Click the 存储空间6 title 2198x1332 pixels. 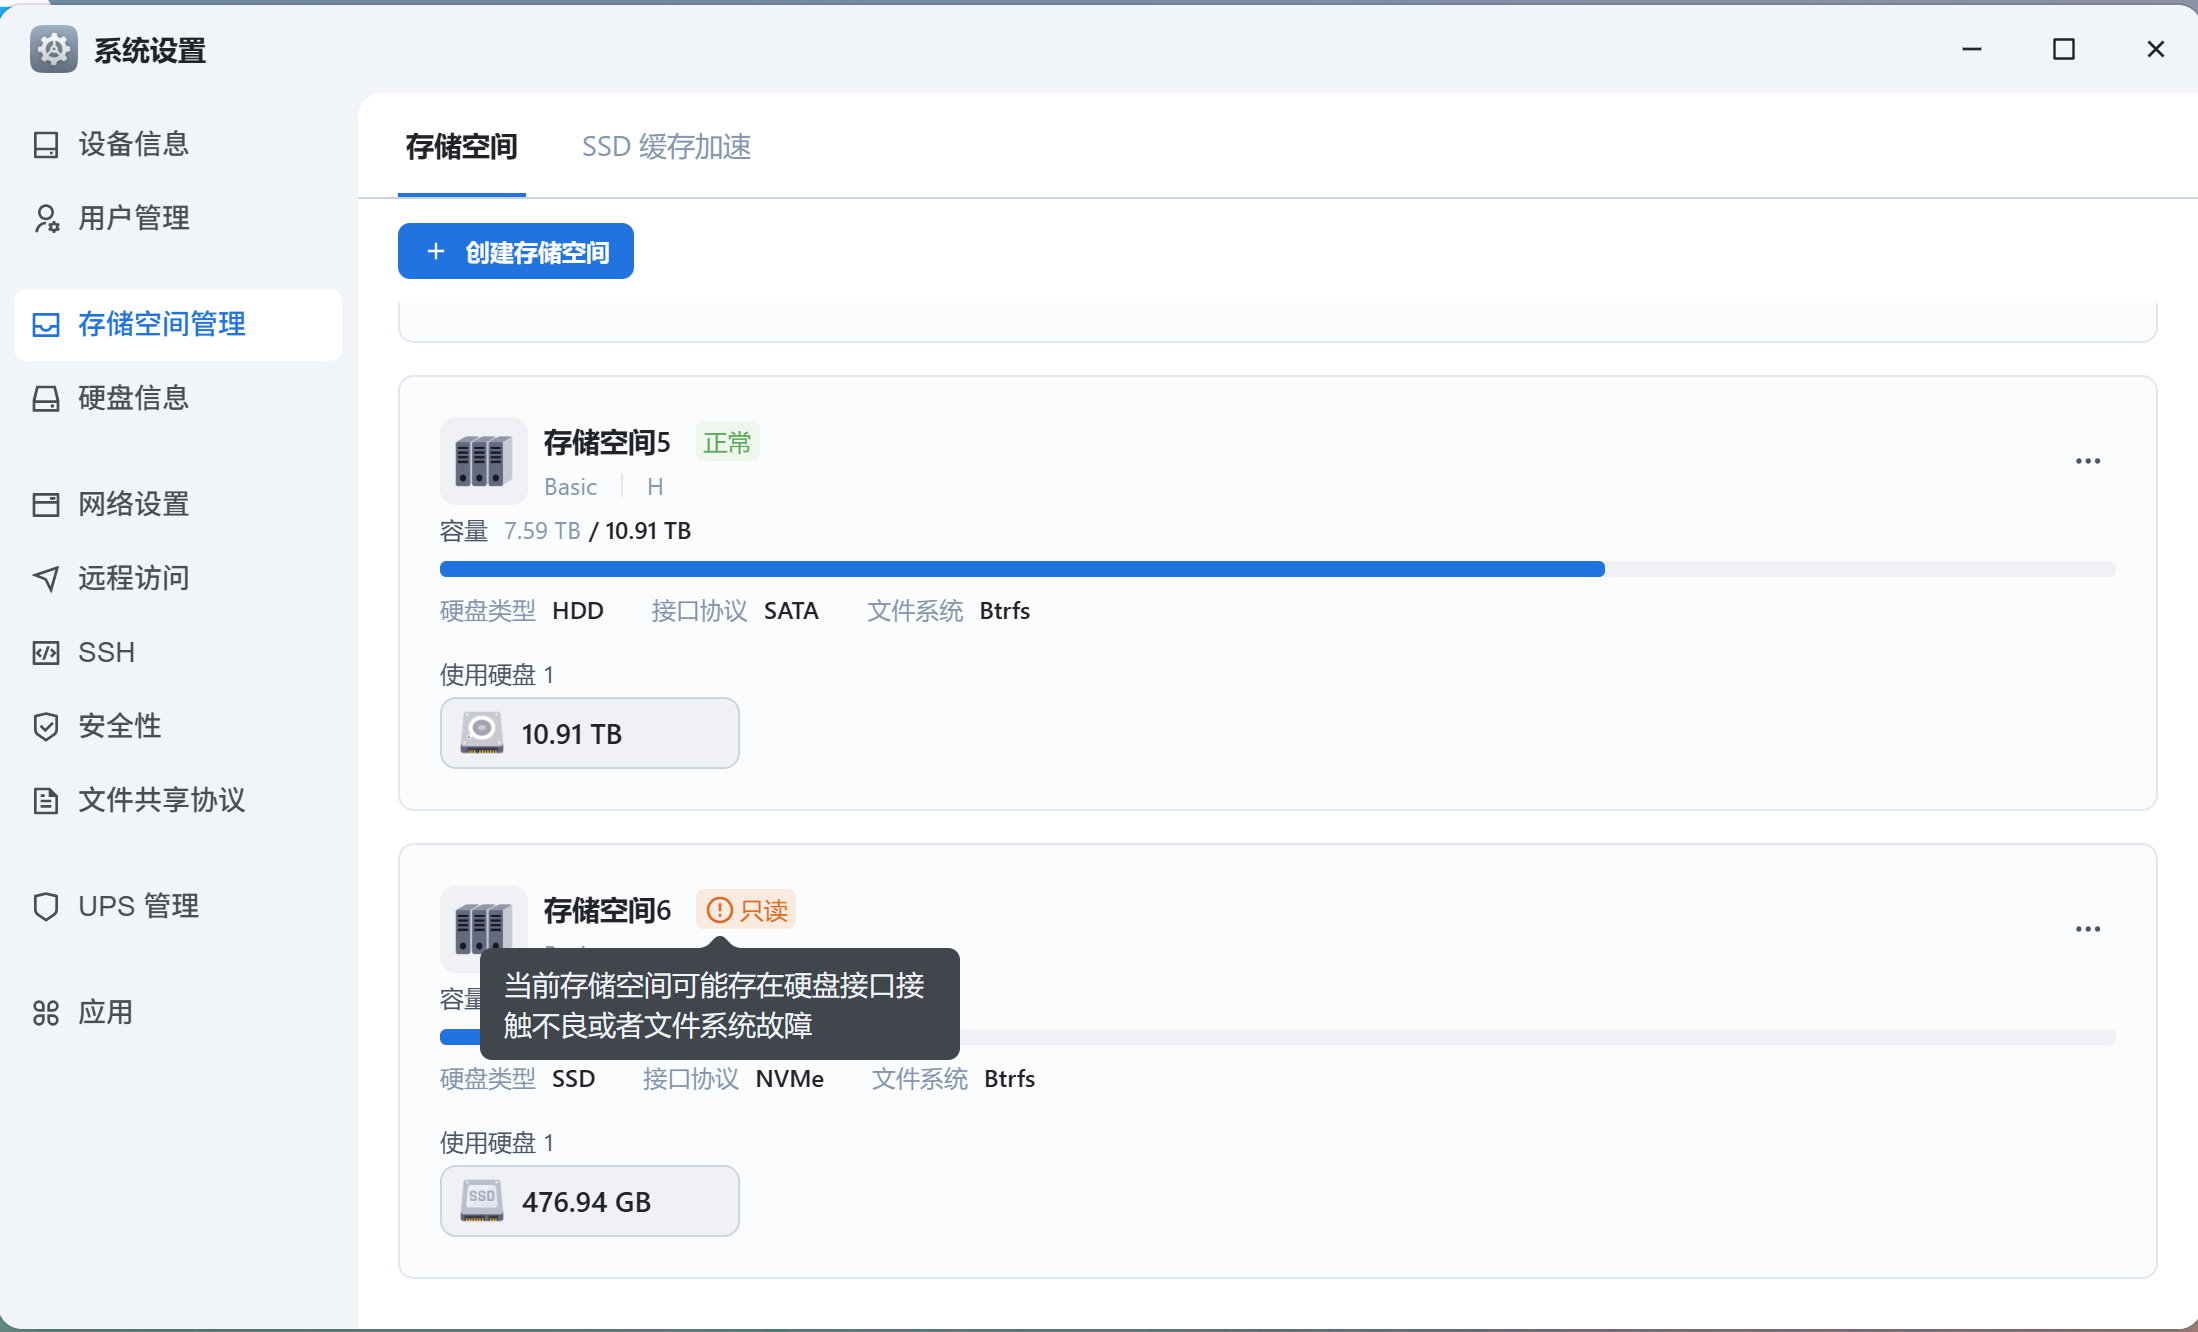(607, 910)
